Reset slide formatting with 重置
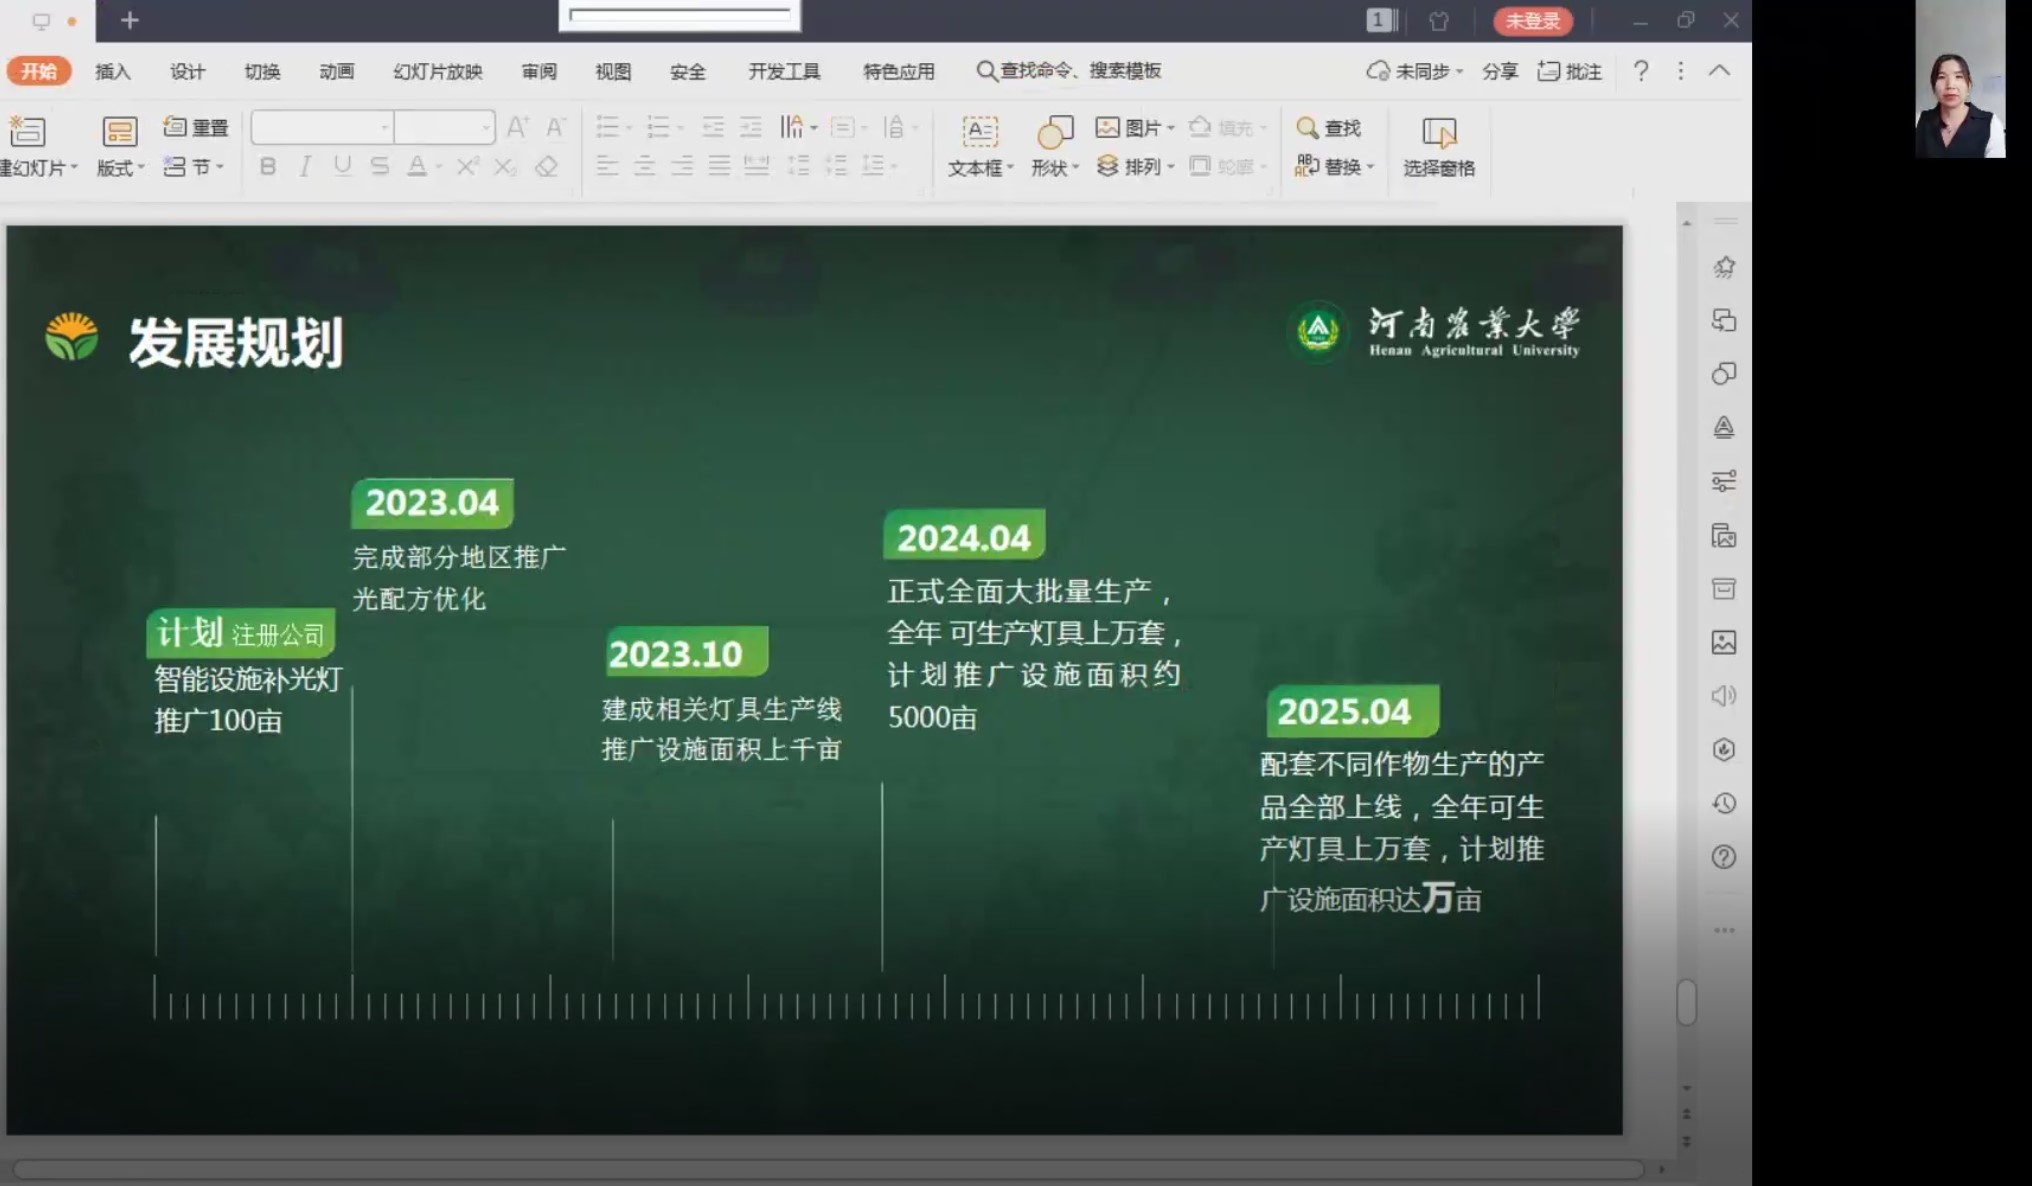The height and width of the screenshot is (1186, 2032). (x=194, y=127)
